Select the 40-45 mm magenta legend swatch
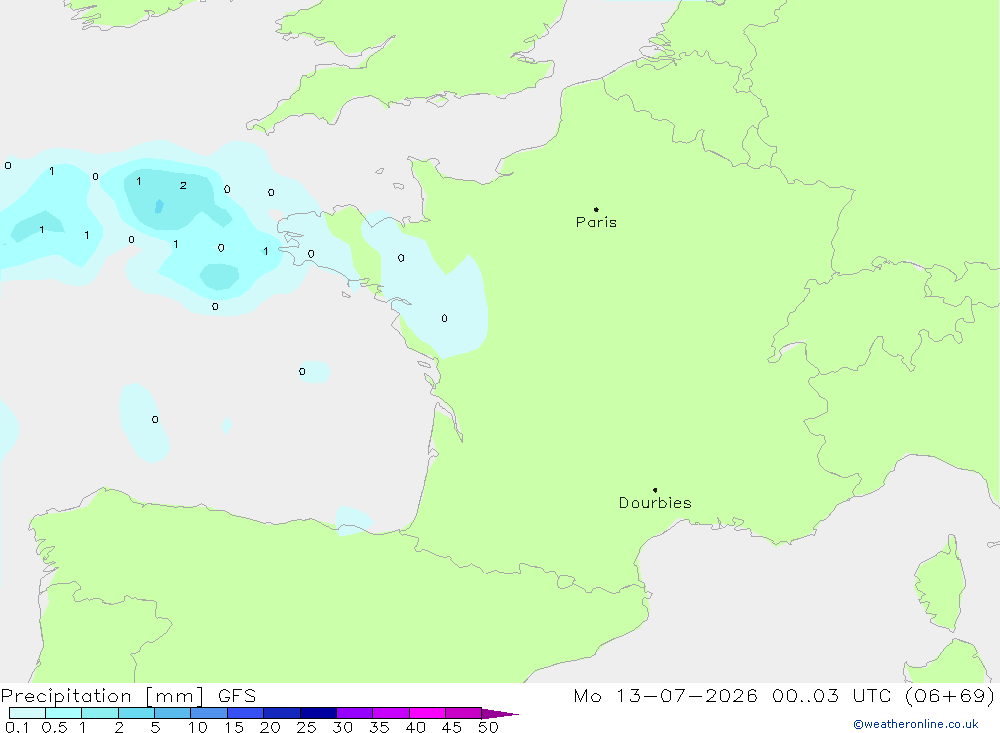The height and width of the screenshot is (733, 1000). click(427, 713)
